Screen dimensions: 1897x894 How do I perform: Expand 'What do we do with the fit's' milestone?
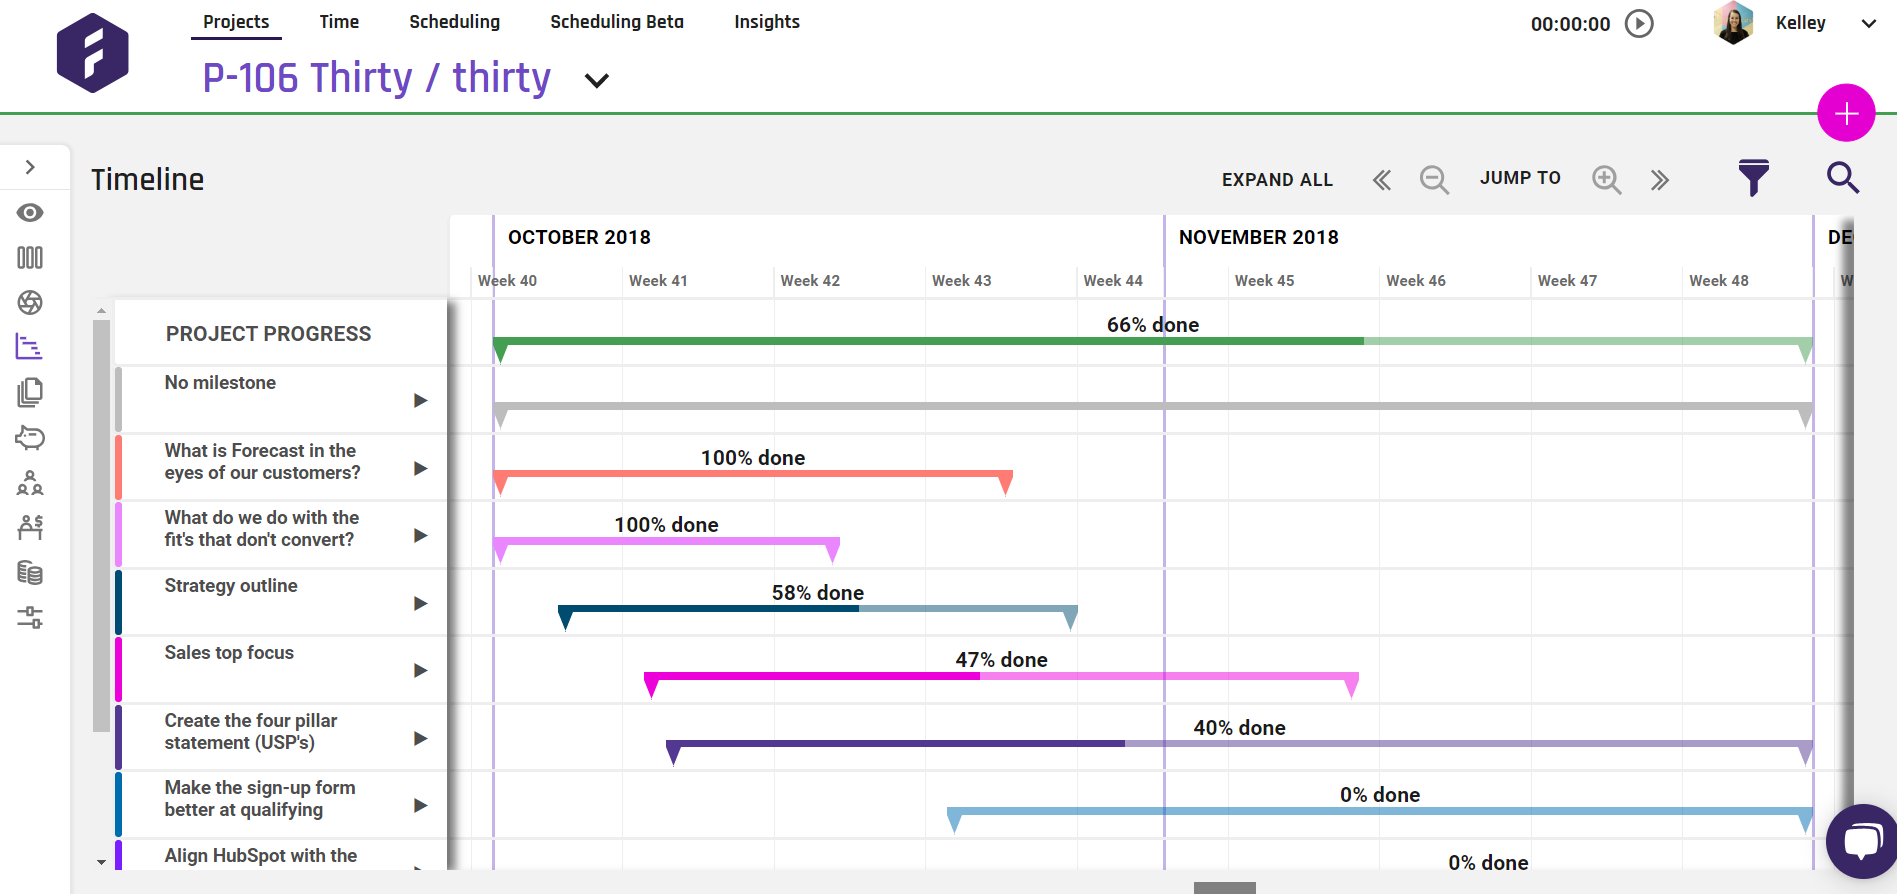pos(421,536)
